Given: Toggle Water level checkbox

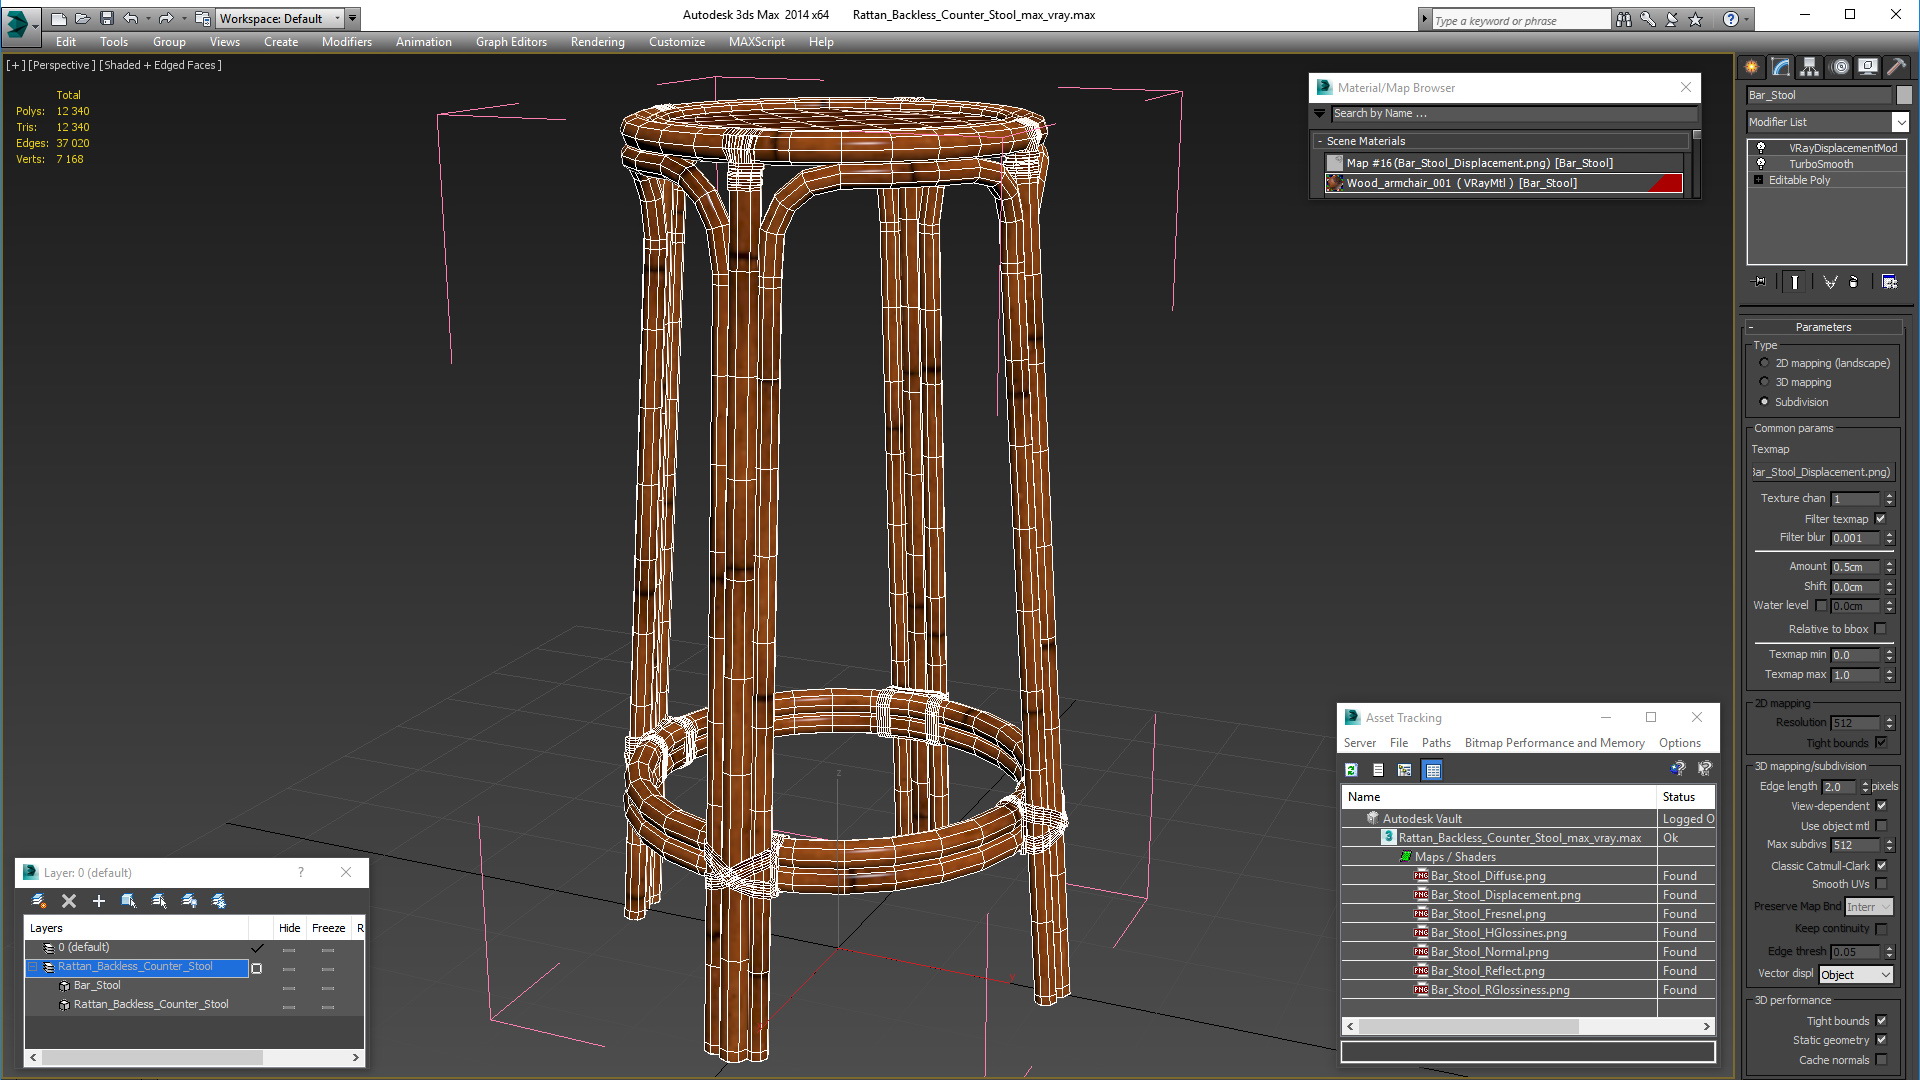Looking at the screenshot, I should [x=1821, y=605].
